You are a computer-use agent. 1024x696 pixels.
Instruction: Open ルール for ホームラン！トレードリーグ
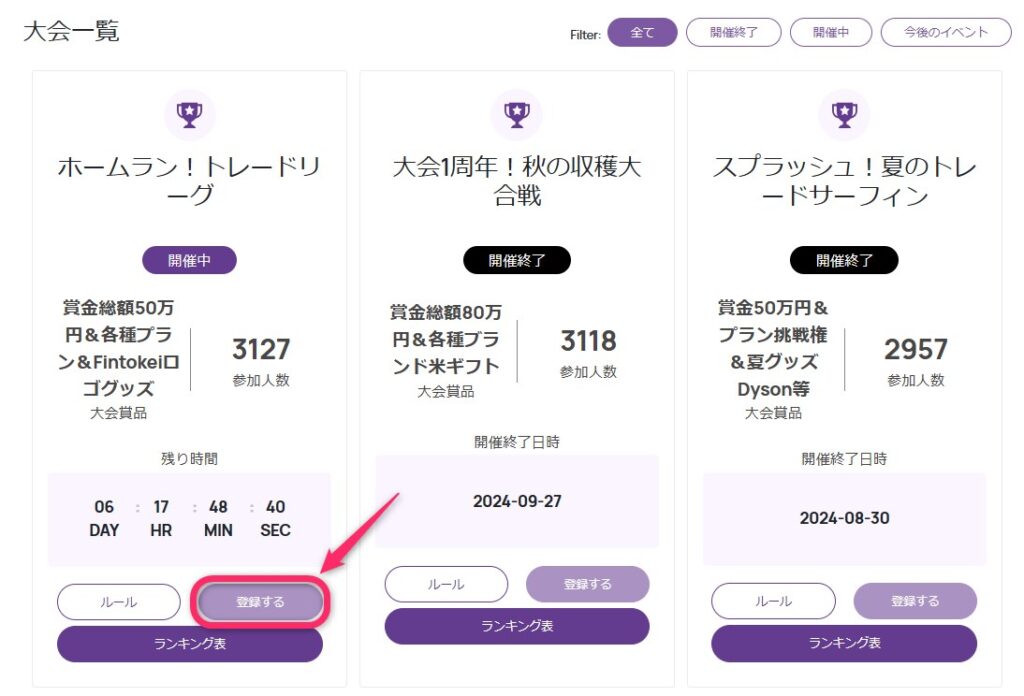(x=118, y=602)
